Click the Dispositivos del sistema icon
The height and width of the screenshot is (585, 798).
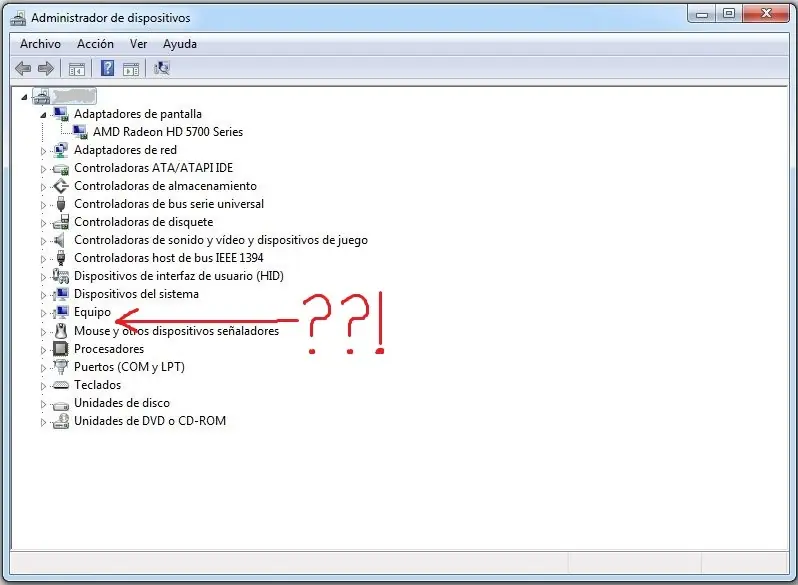(x=61, y=294)
